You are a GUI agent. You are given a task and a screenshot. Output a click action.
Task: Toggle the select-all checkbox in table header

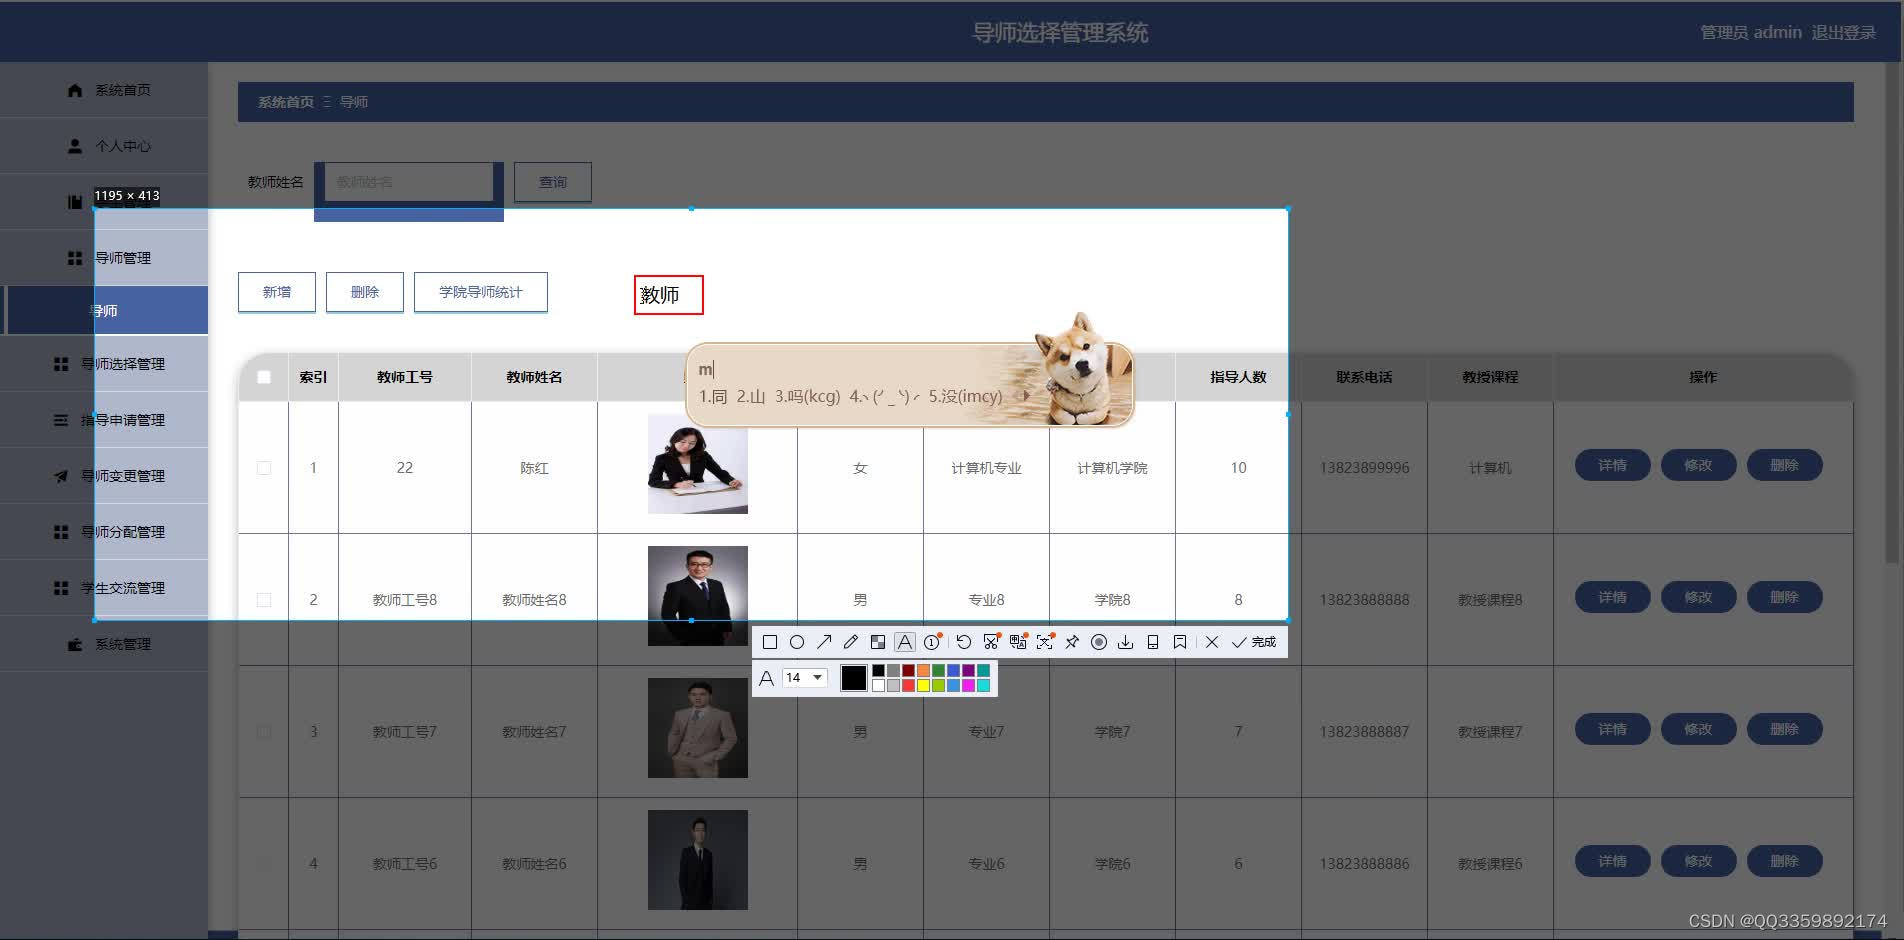point(264,377)
